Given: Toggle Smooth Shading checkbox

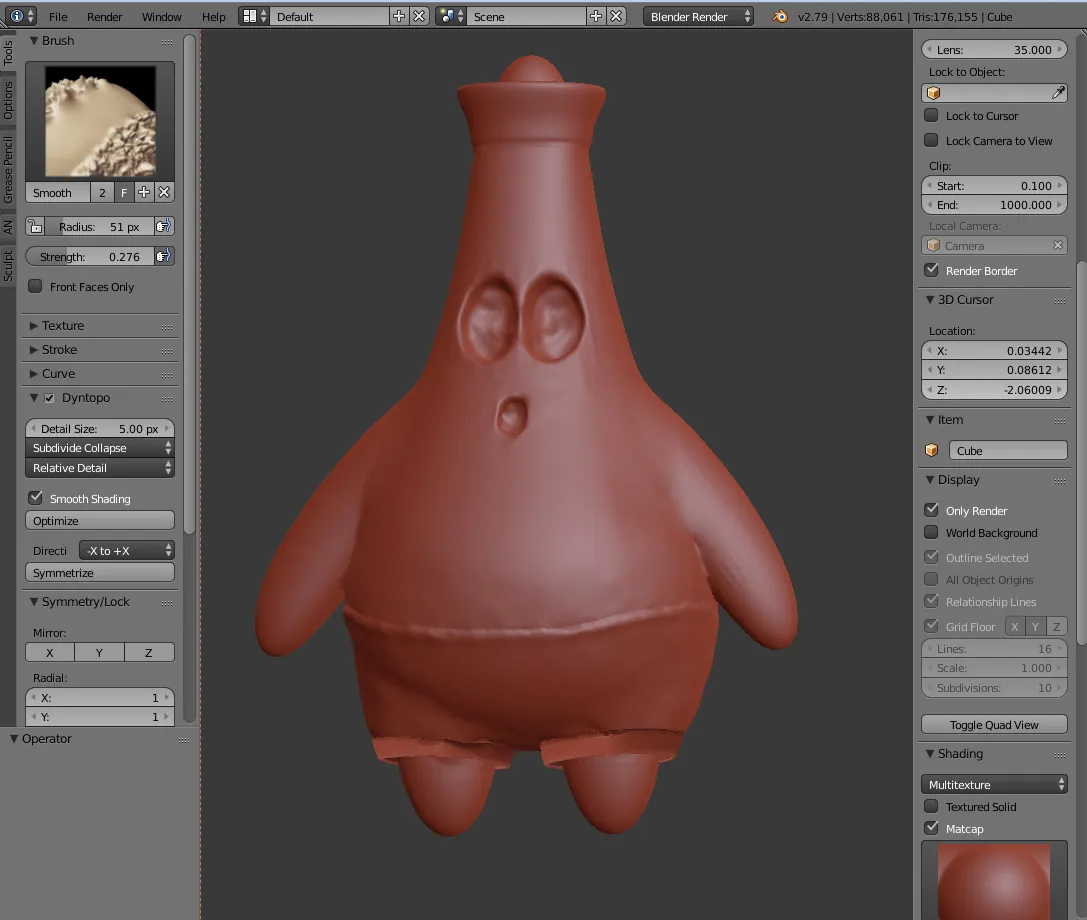Looking at the screenshot, I should pyautogui.click(x=35, y=498).
